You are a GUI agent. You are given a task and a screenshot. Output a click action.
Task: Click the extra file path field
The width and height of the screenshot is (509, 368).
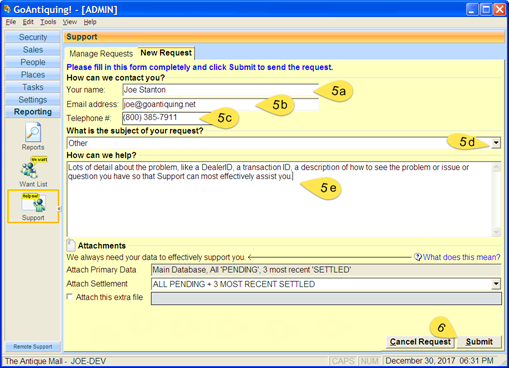pos(326,298)
